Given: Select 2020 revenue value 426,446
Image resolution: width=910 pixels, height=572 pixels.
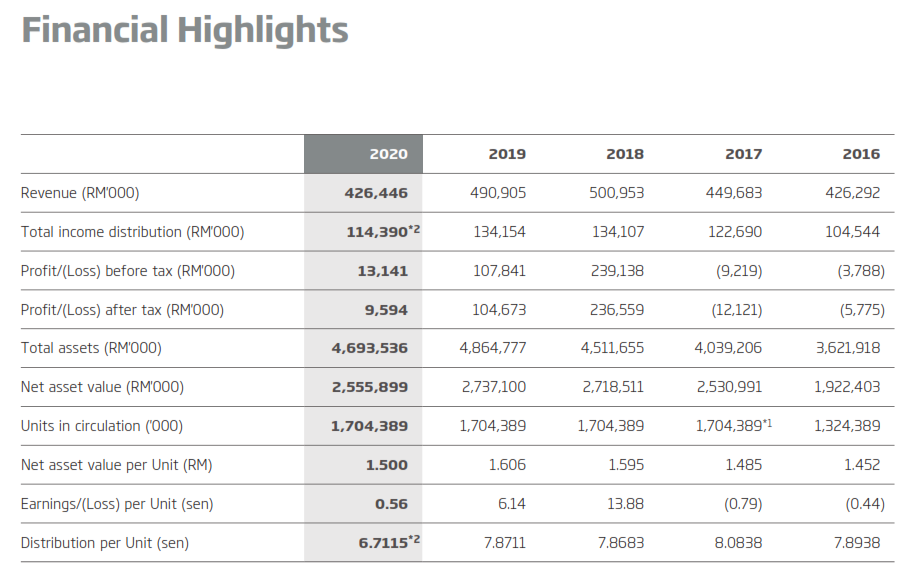Looking at the screenshot, I should tap(376, 193).
